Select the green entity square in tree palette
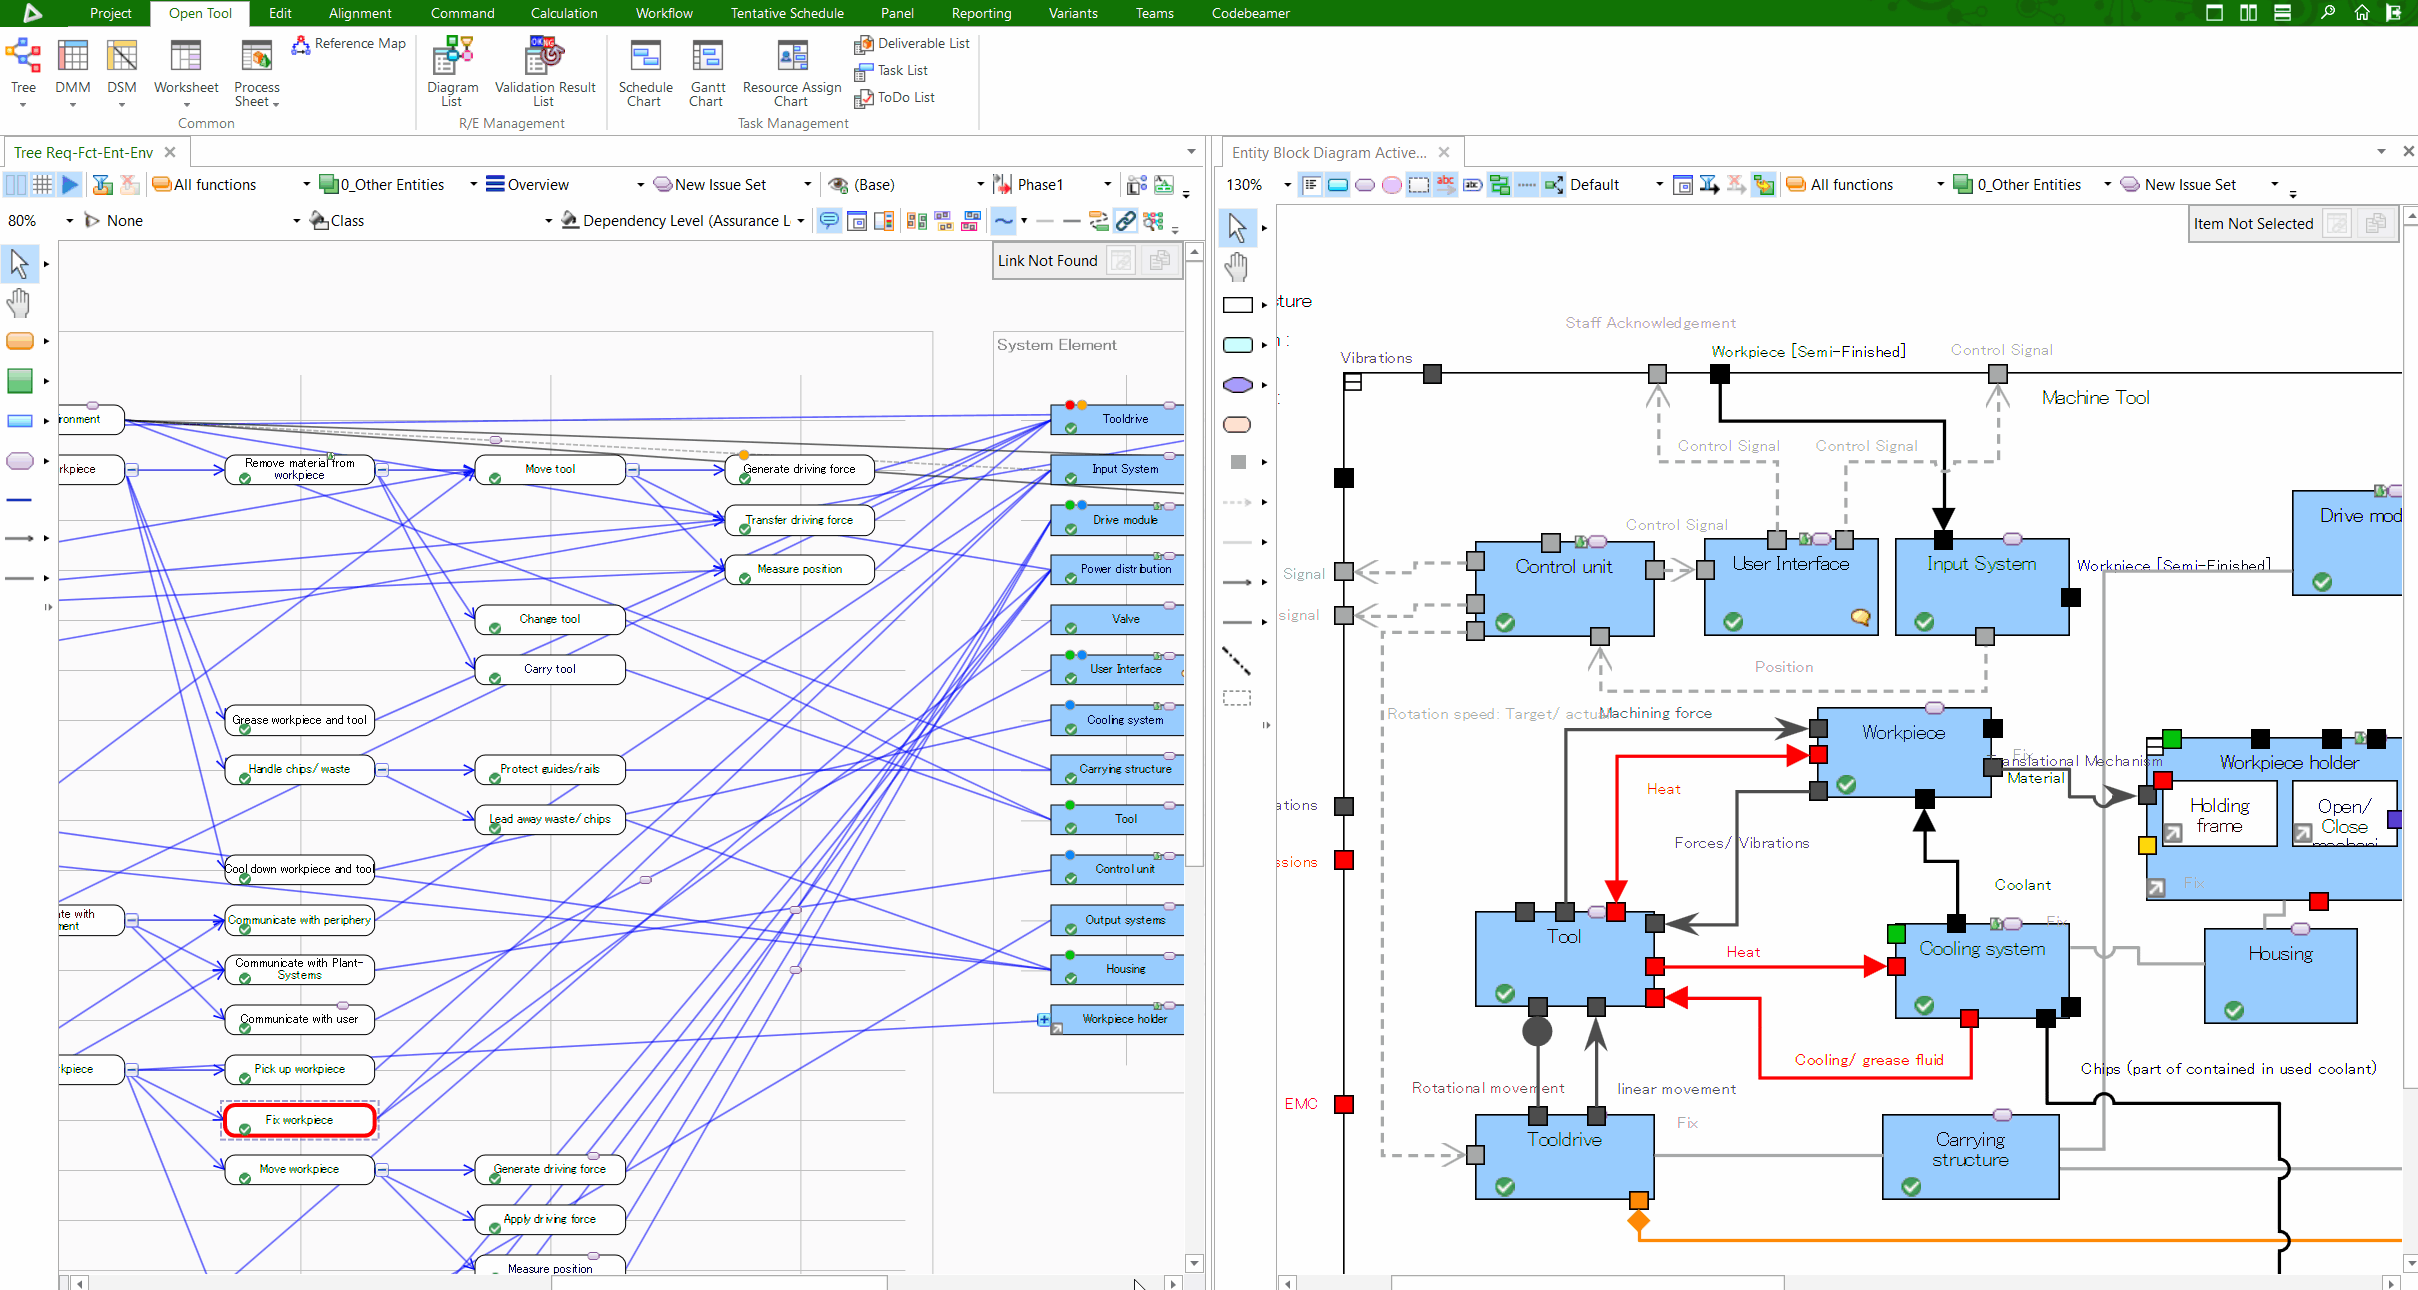The image size is (2418, 1290). click(20, 380)
